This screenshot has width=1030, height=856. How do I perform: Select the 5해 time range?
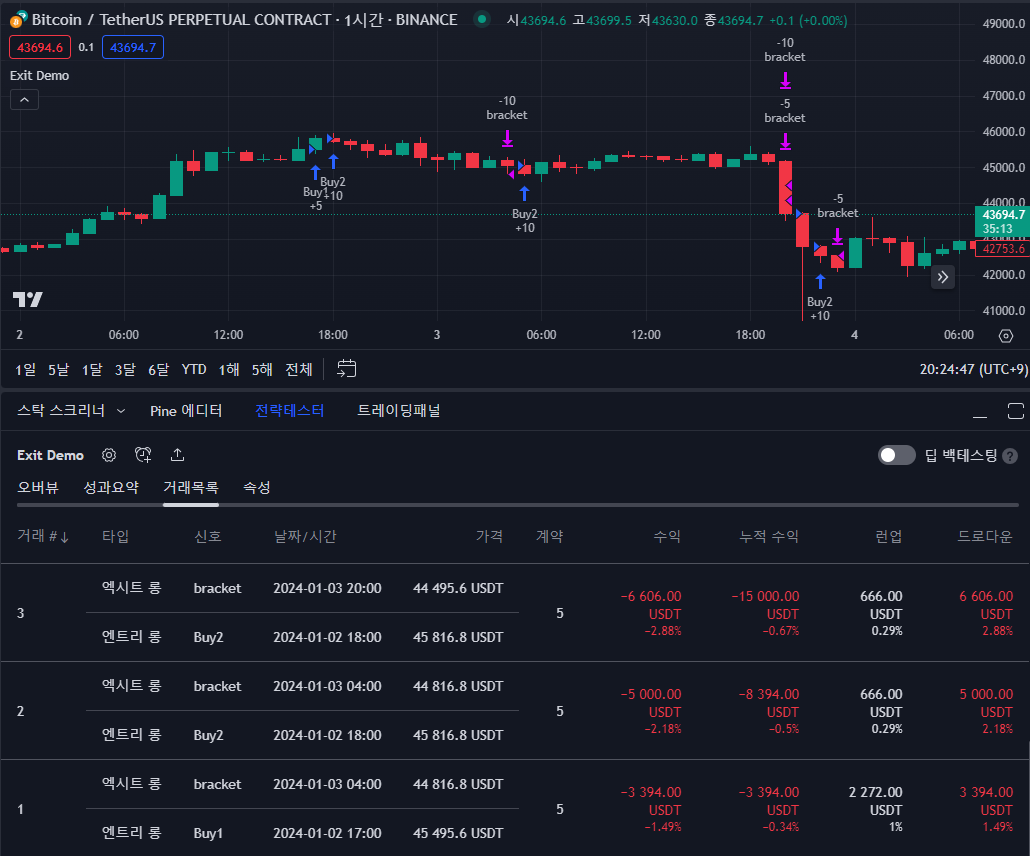[x=262, y=369]
